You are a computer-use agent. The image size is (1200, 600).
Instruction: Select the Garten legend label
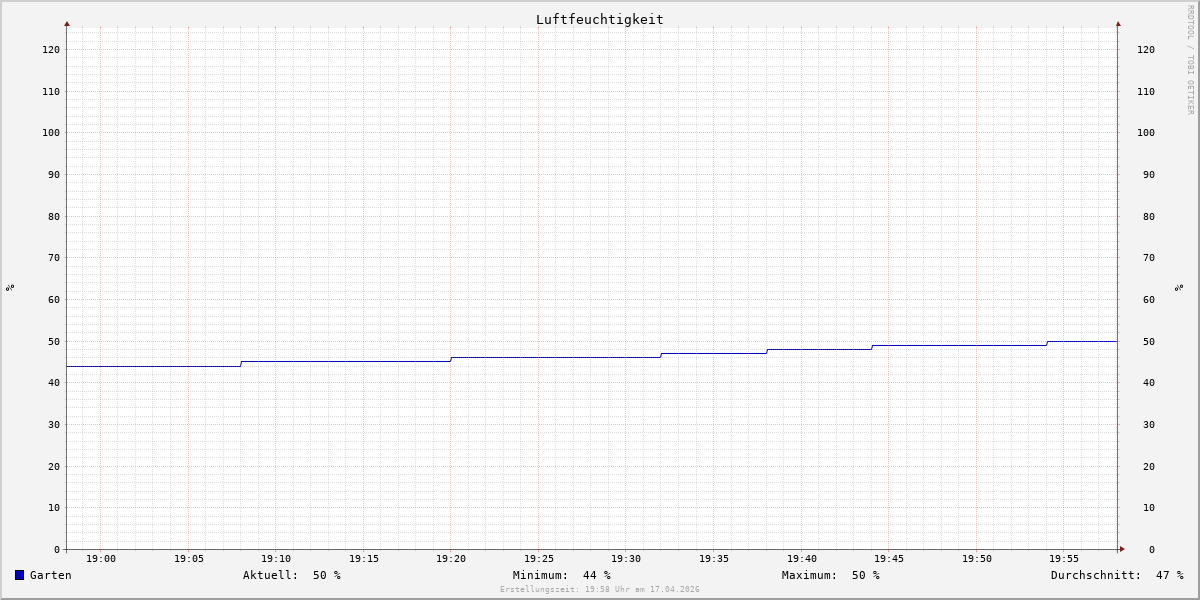[50, 575]
